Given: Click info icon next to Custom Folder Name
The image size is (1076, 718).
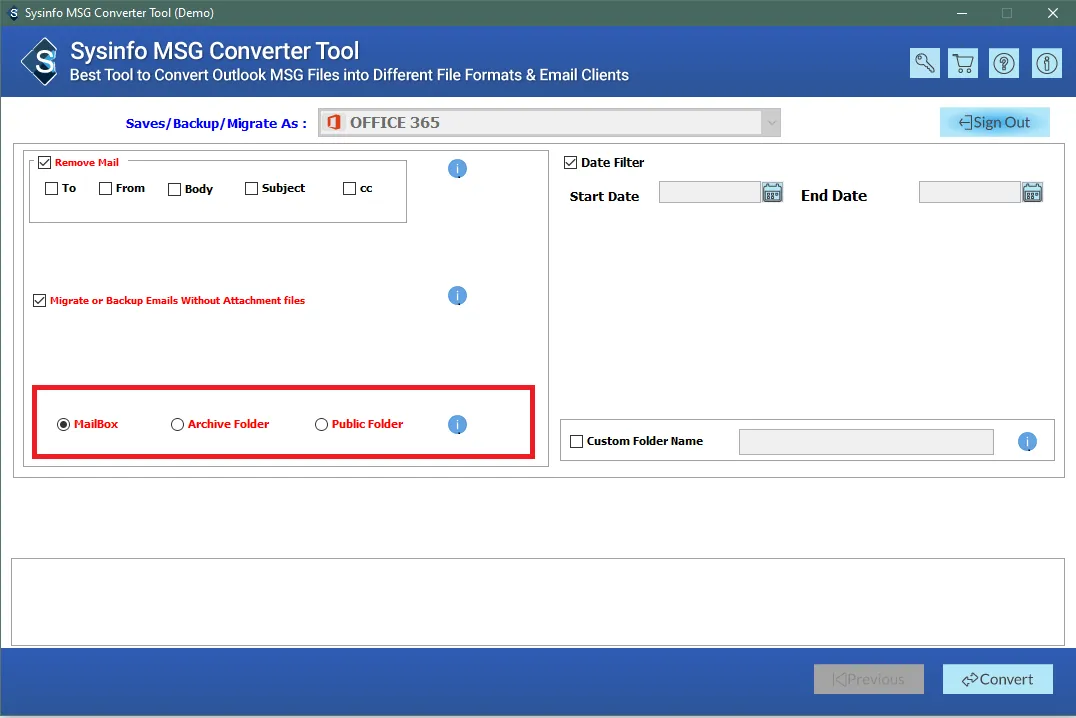Looking at the screenshot, I should 1027,441.
